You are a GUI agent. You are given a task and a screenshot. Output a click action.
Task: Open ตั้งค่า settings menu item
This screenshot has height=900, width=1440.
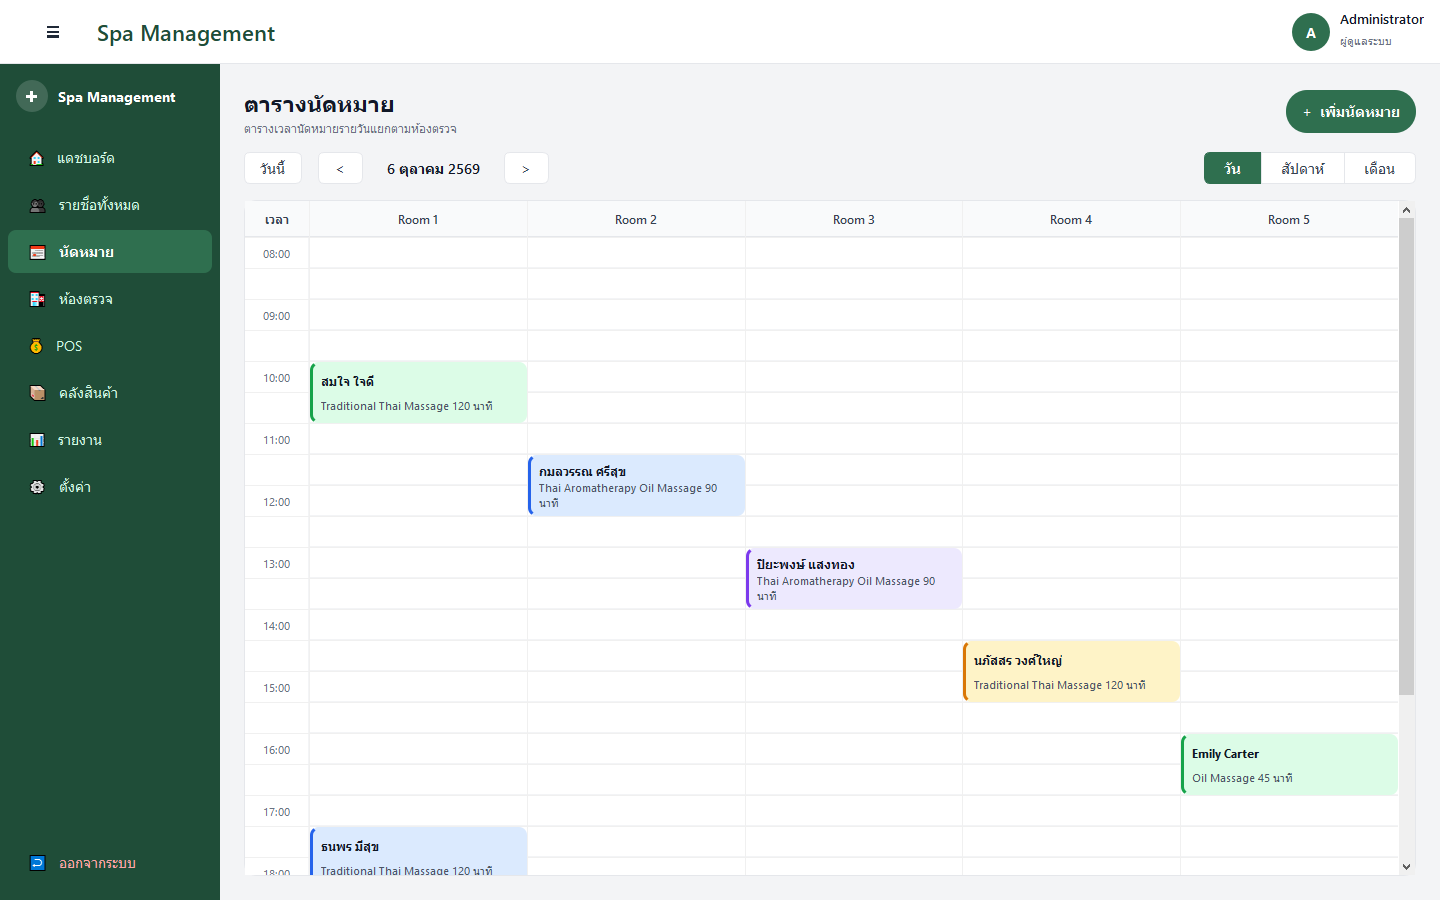(x=110, y=487)
